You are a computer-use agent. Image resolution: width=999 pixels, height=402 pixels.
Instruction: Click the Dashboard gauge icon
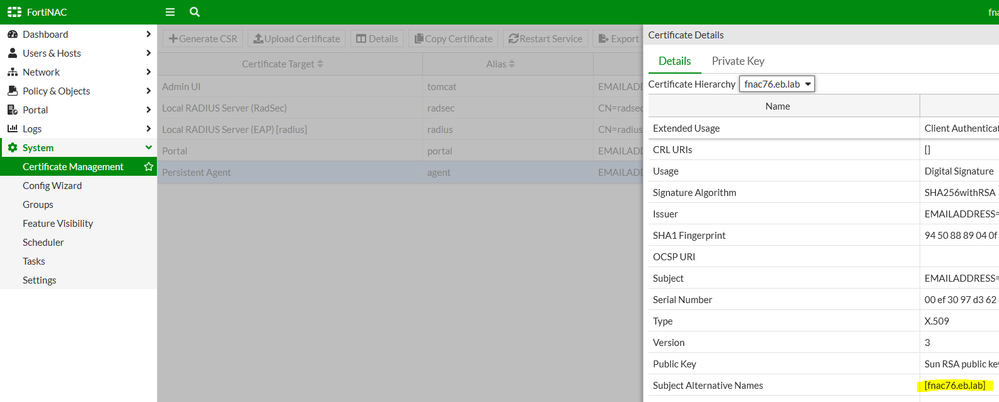(12, 34)
